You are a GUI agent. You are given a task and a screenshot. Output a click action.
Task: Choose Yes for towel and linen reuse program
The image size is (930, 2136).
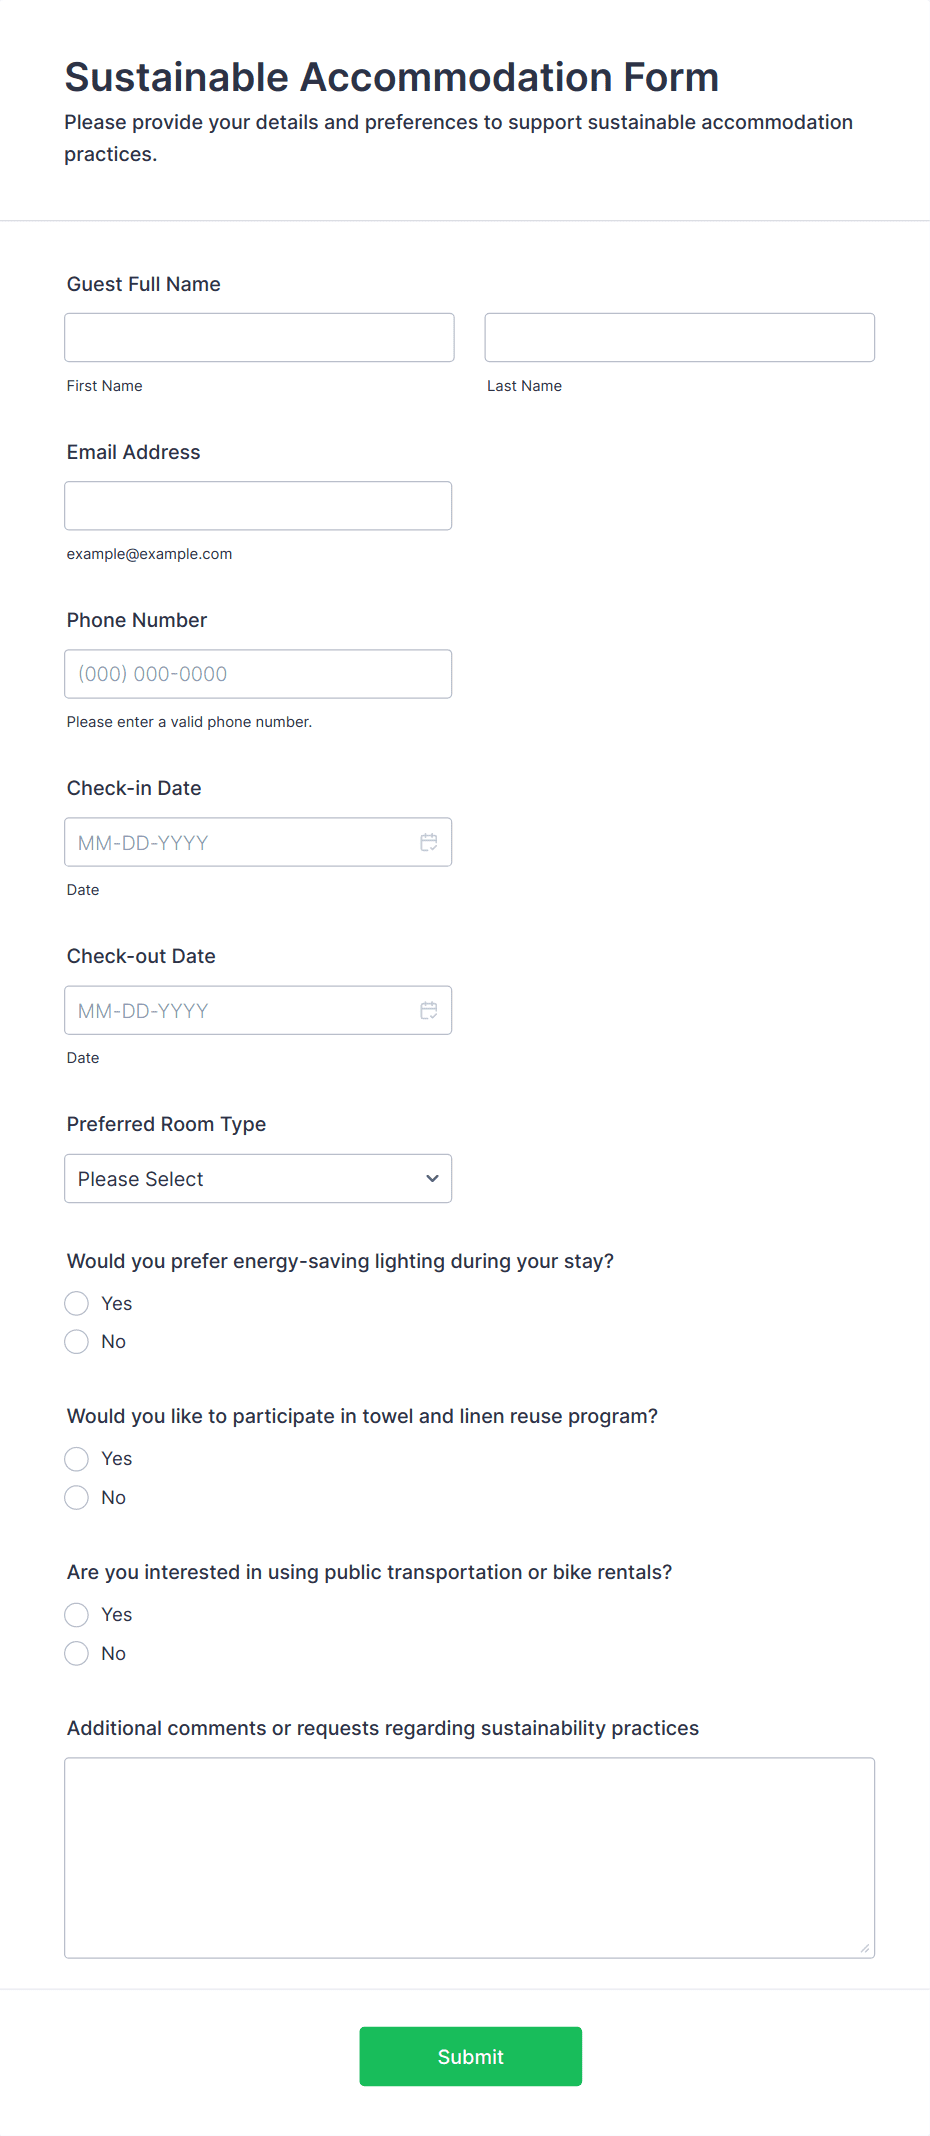point(76,1458)
